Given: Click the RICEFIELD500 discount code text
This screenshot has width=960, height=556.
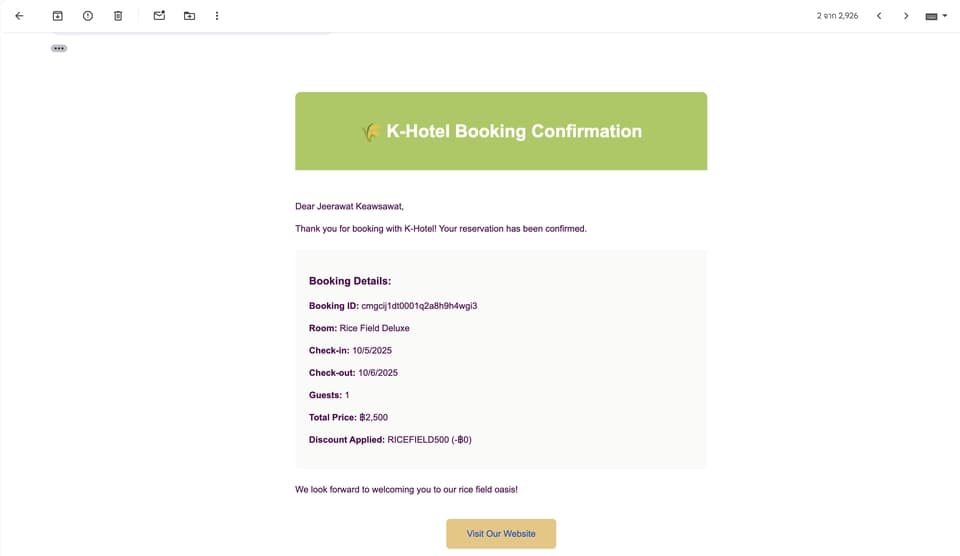Looking at the screenshot, I should pos(418,440).
